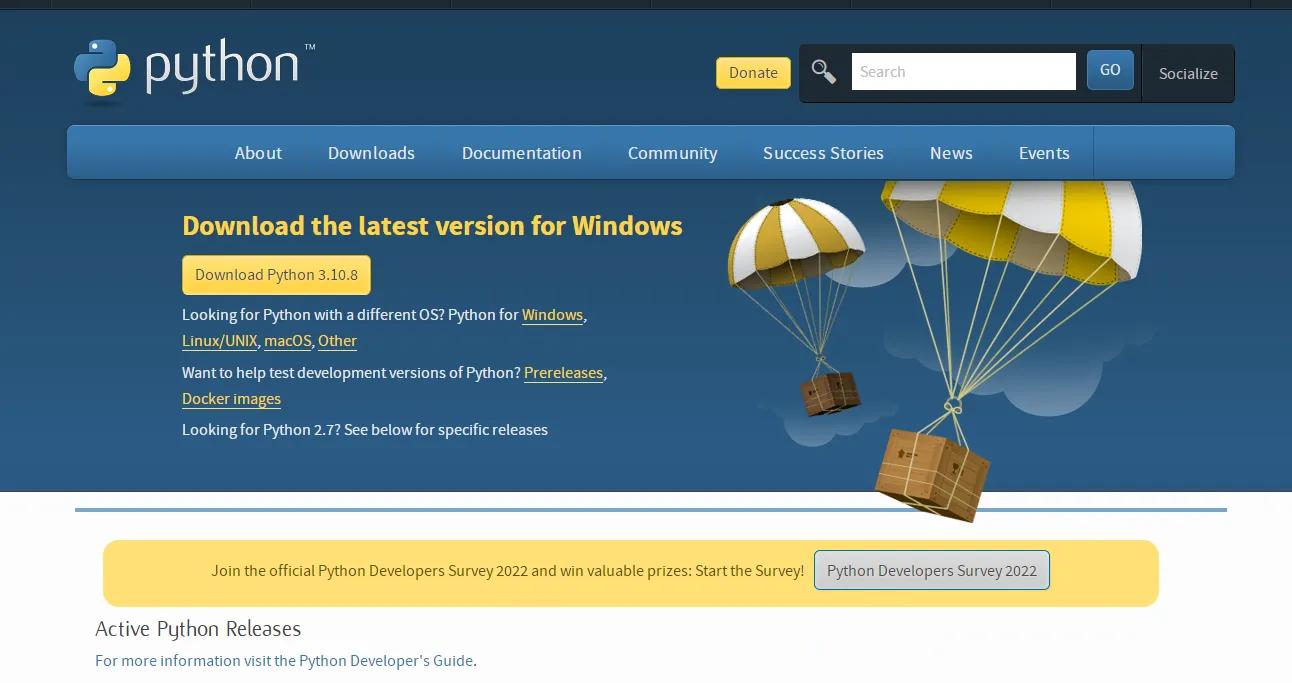The image size is (1292, 683).
Task: Open the Socialize menu
Action: click(x=1188, y=73)
